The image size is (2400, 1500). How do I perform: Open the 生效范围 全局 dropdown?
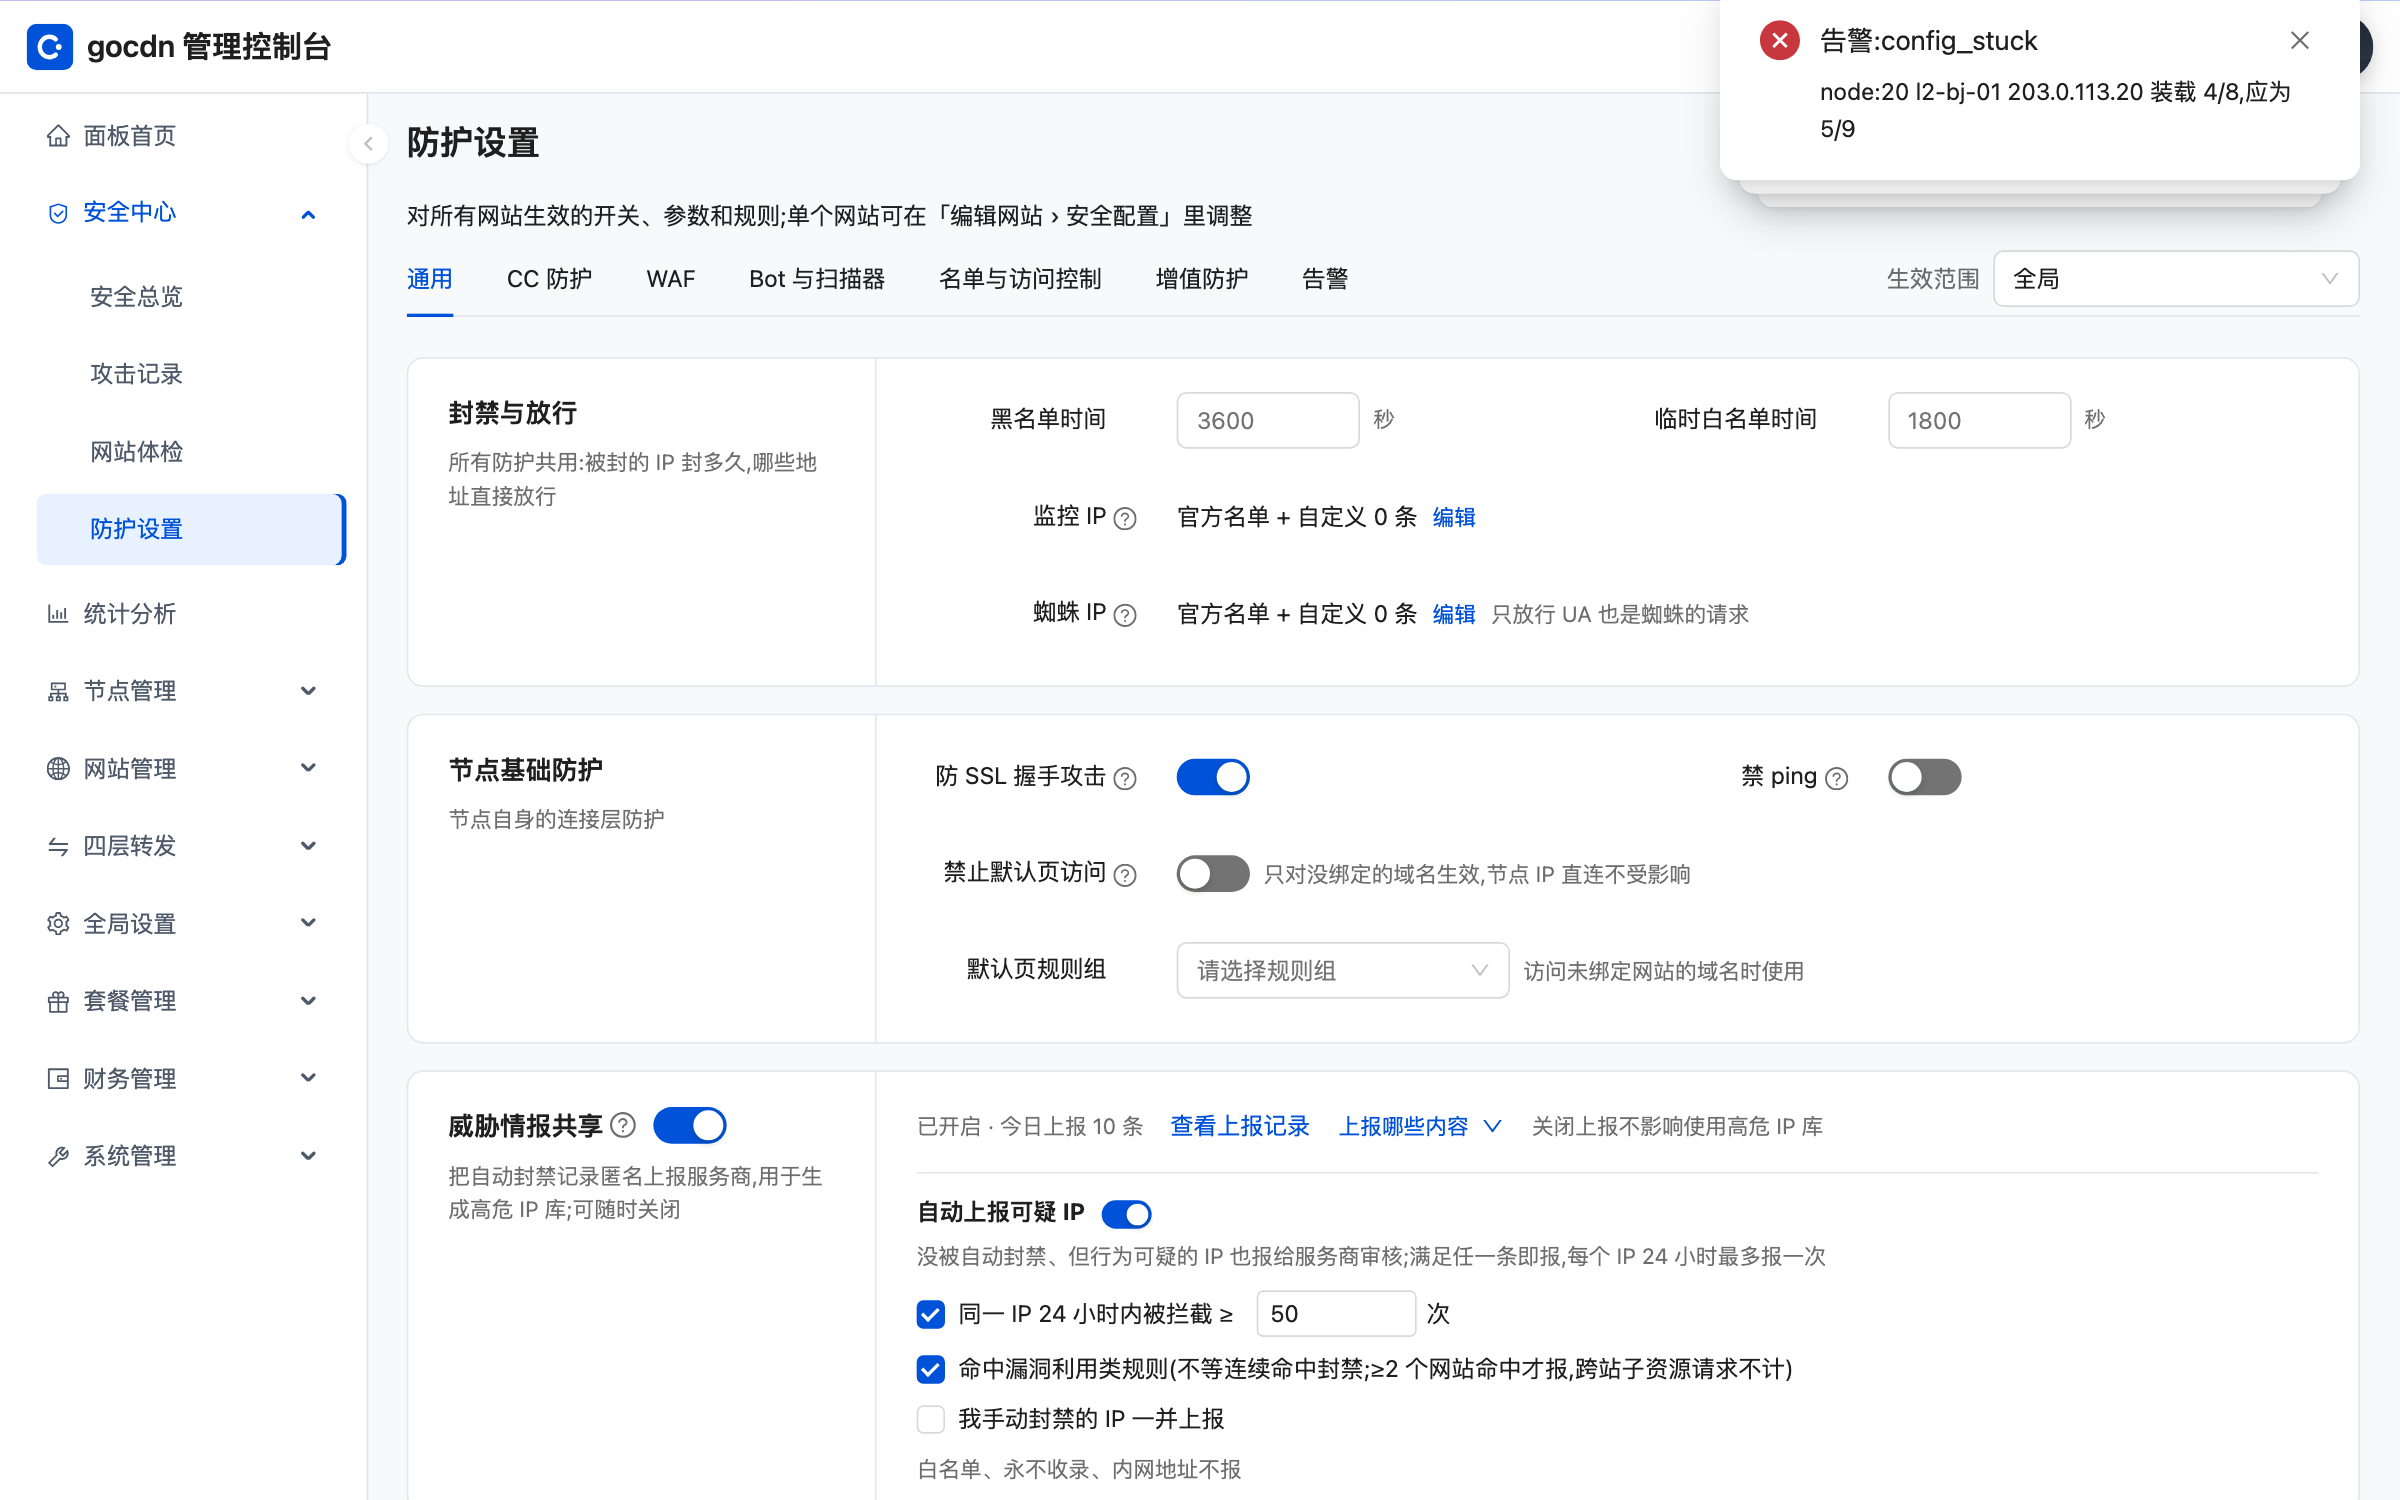pos(2176,279)
